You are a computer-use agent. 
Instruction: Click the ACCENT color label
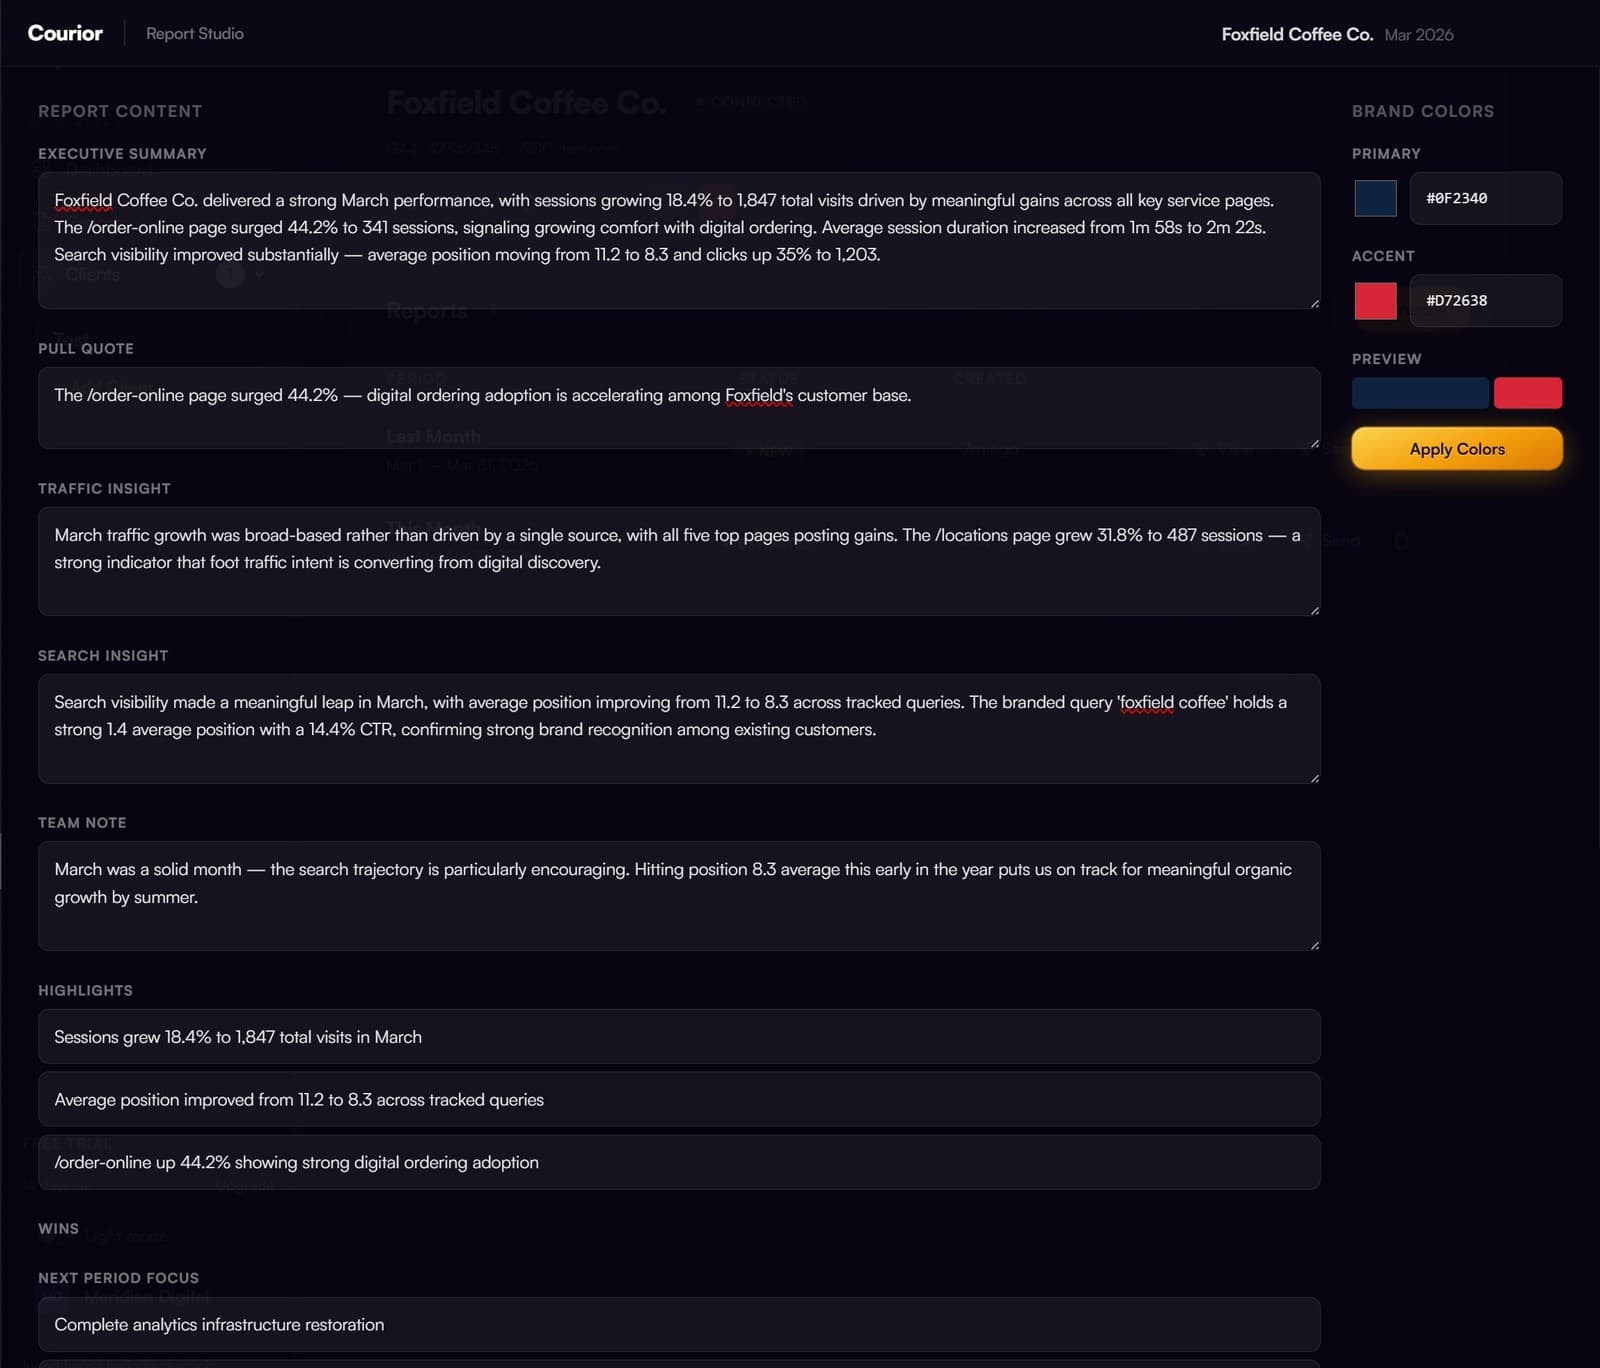pos(1383,256)
